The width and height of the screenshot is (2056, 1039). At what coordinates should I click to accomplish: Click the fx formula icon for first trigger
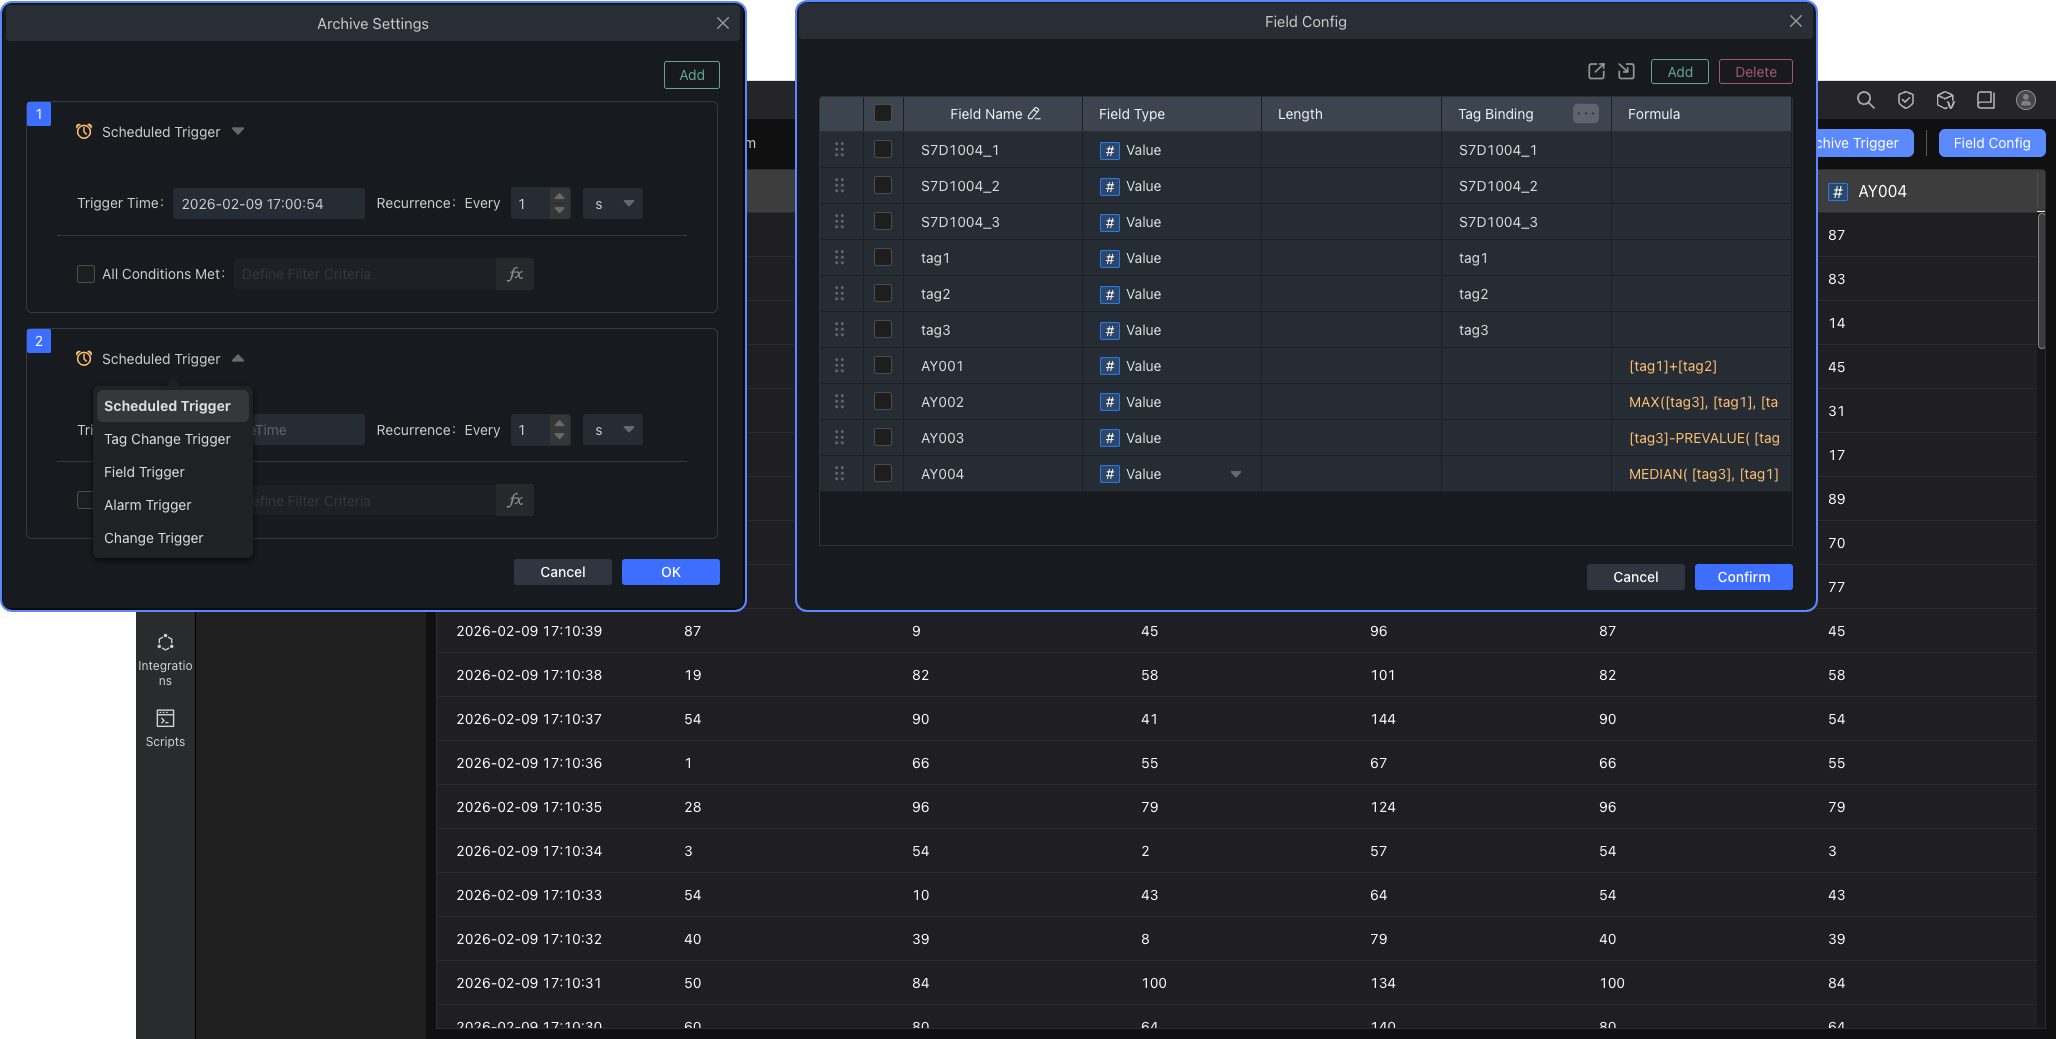[x=515, y=274]
